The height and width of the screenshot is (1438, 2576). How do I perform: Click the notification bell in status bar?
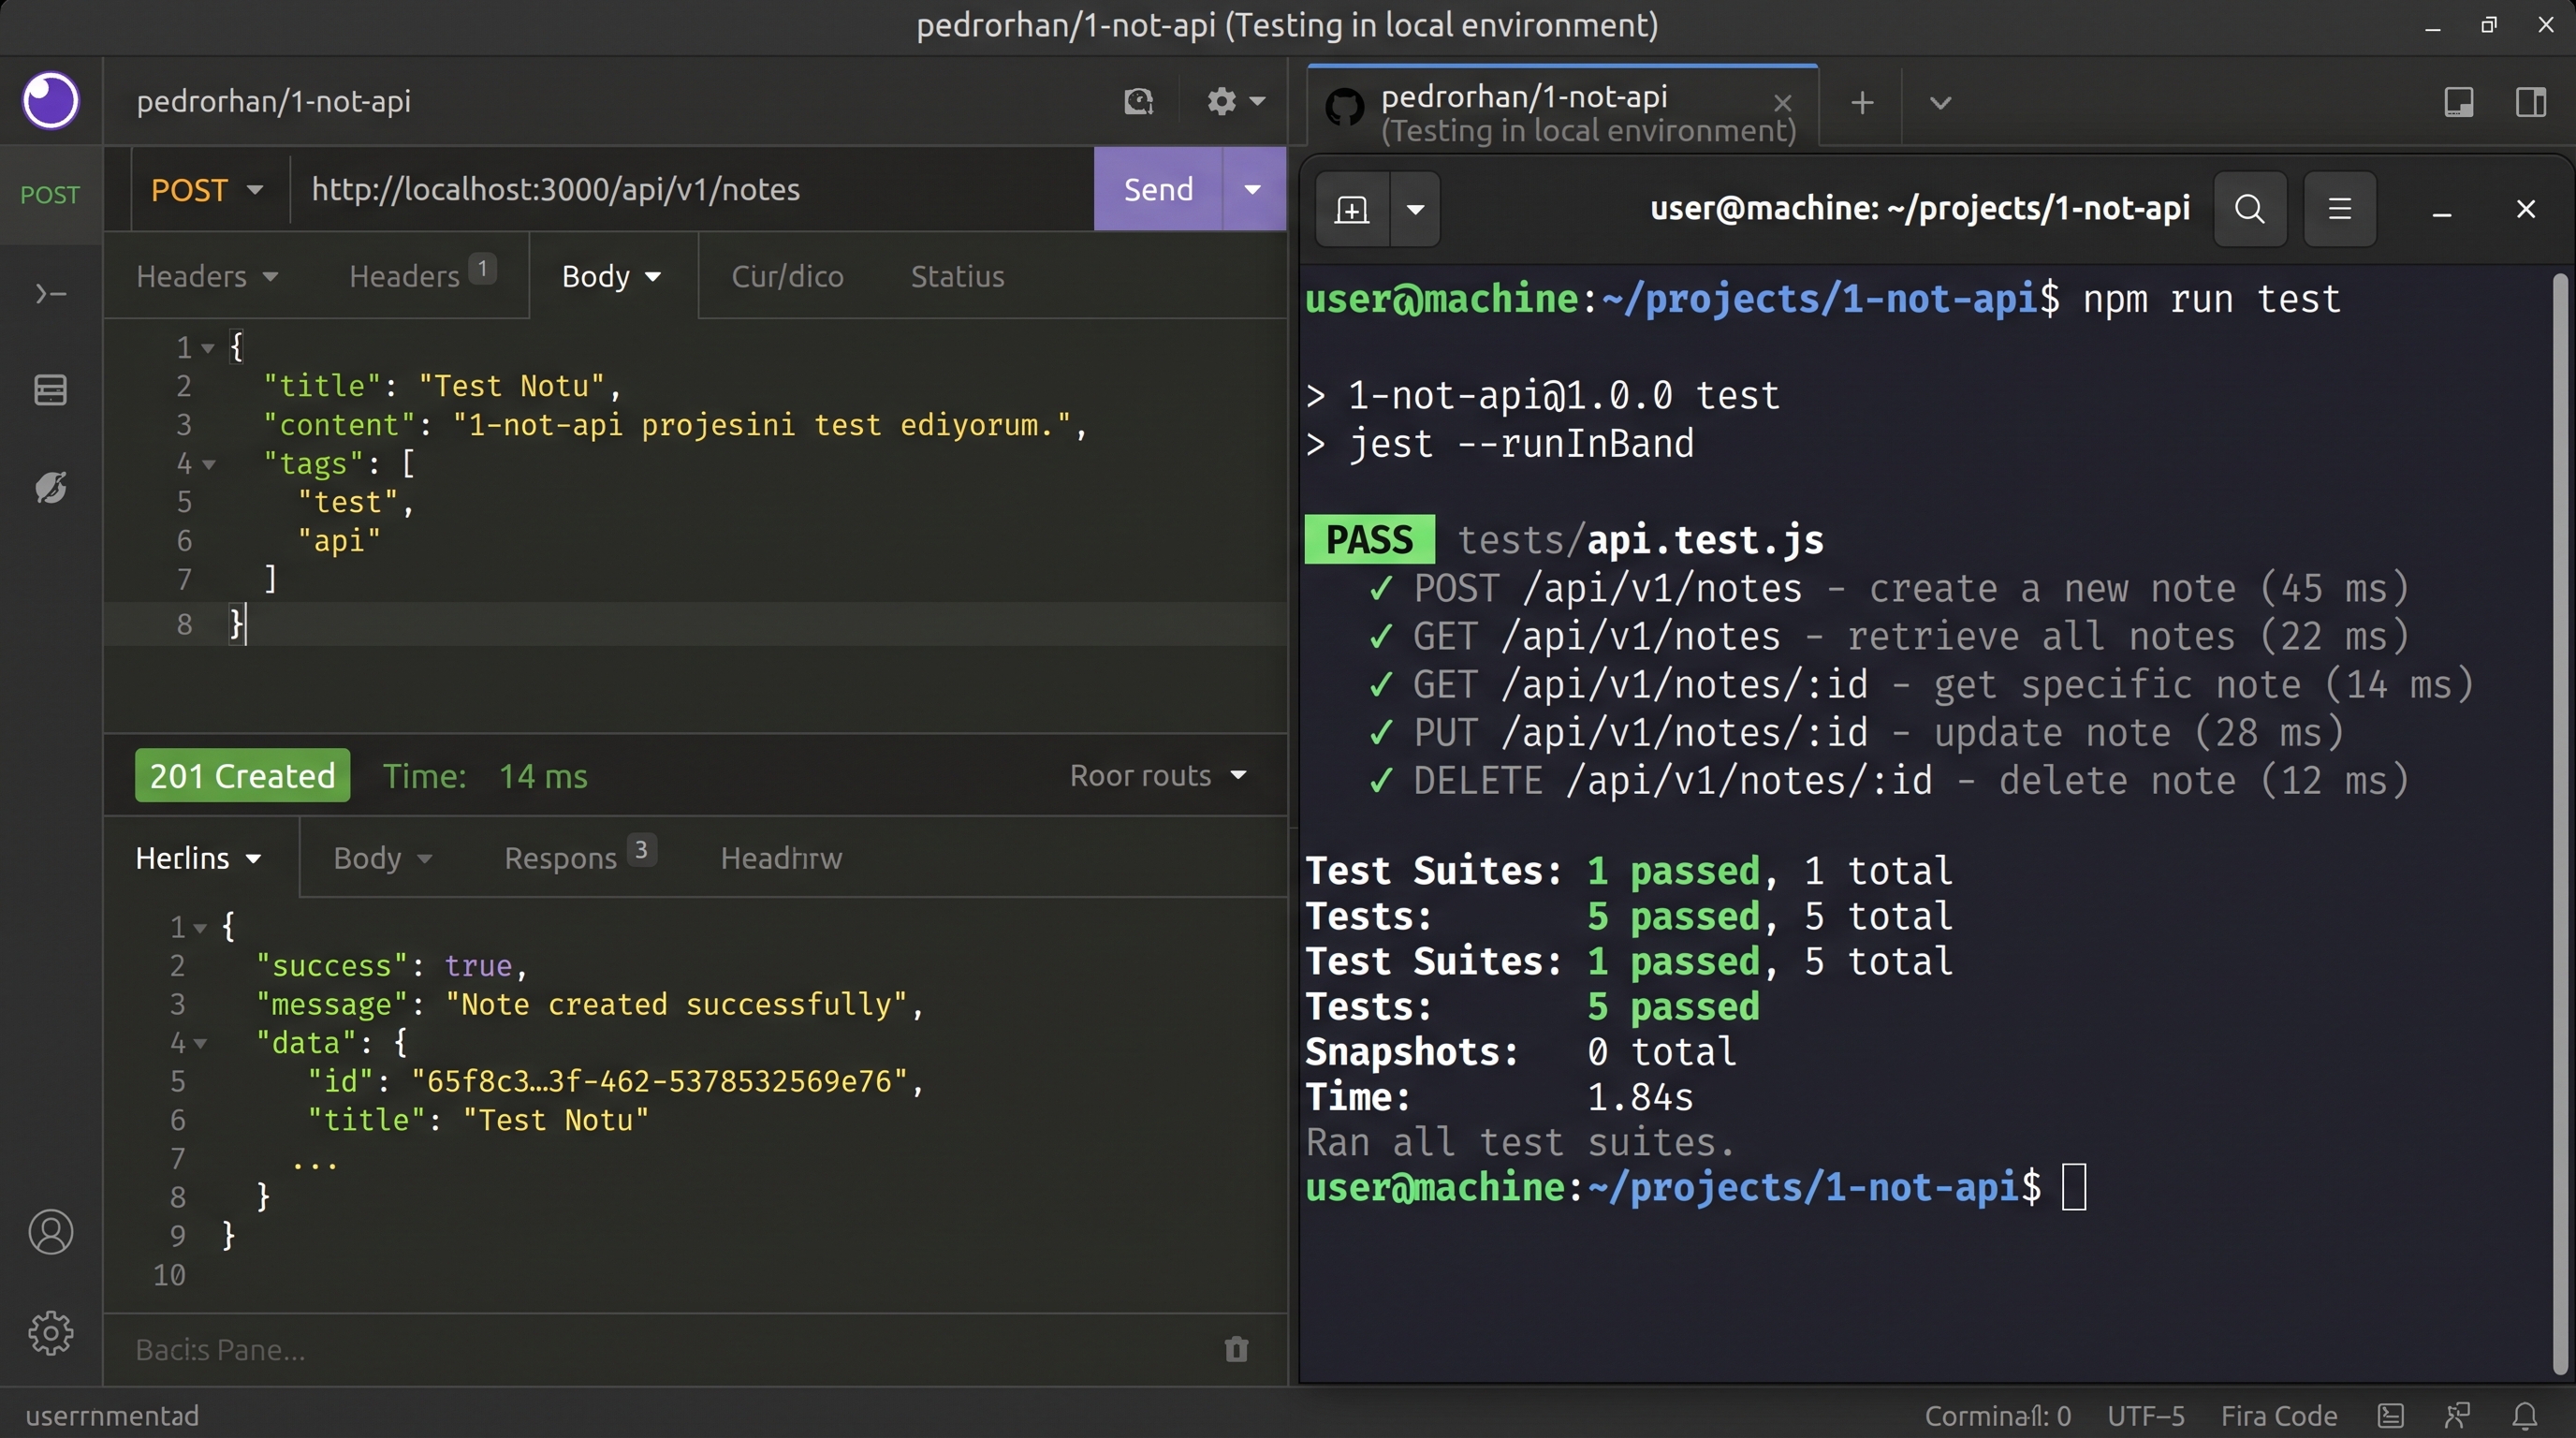2525,1416
